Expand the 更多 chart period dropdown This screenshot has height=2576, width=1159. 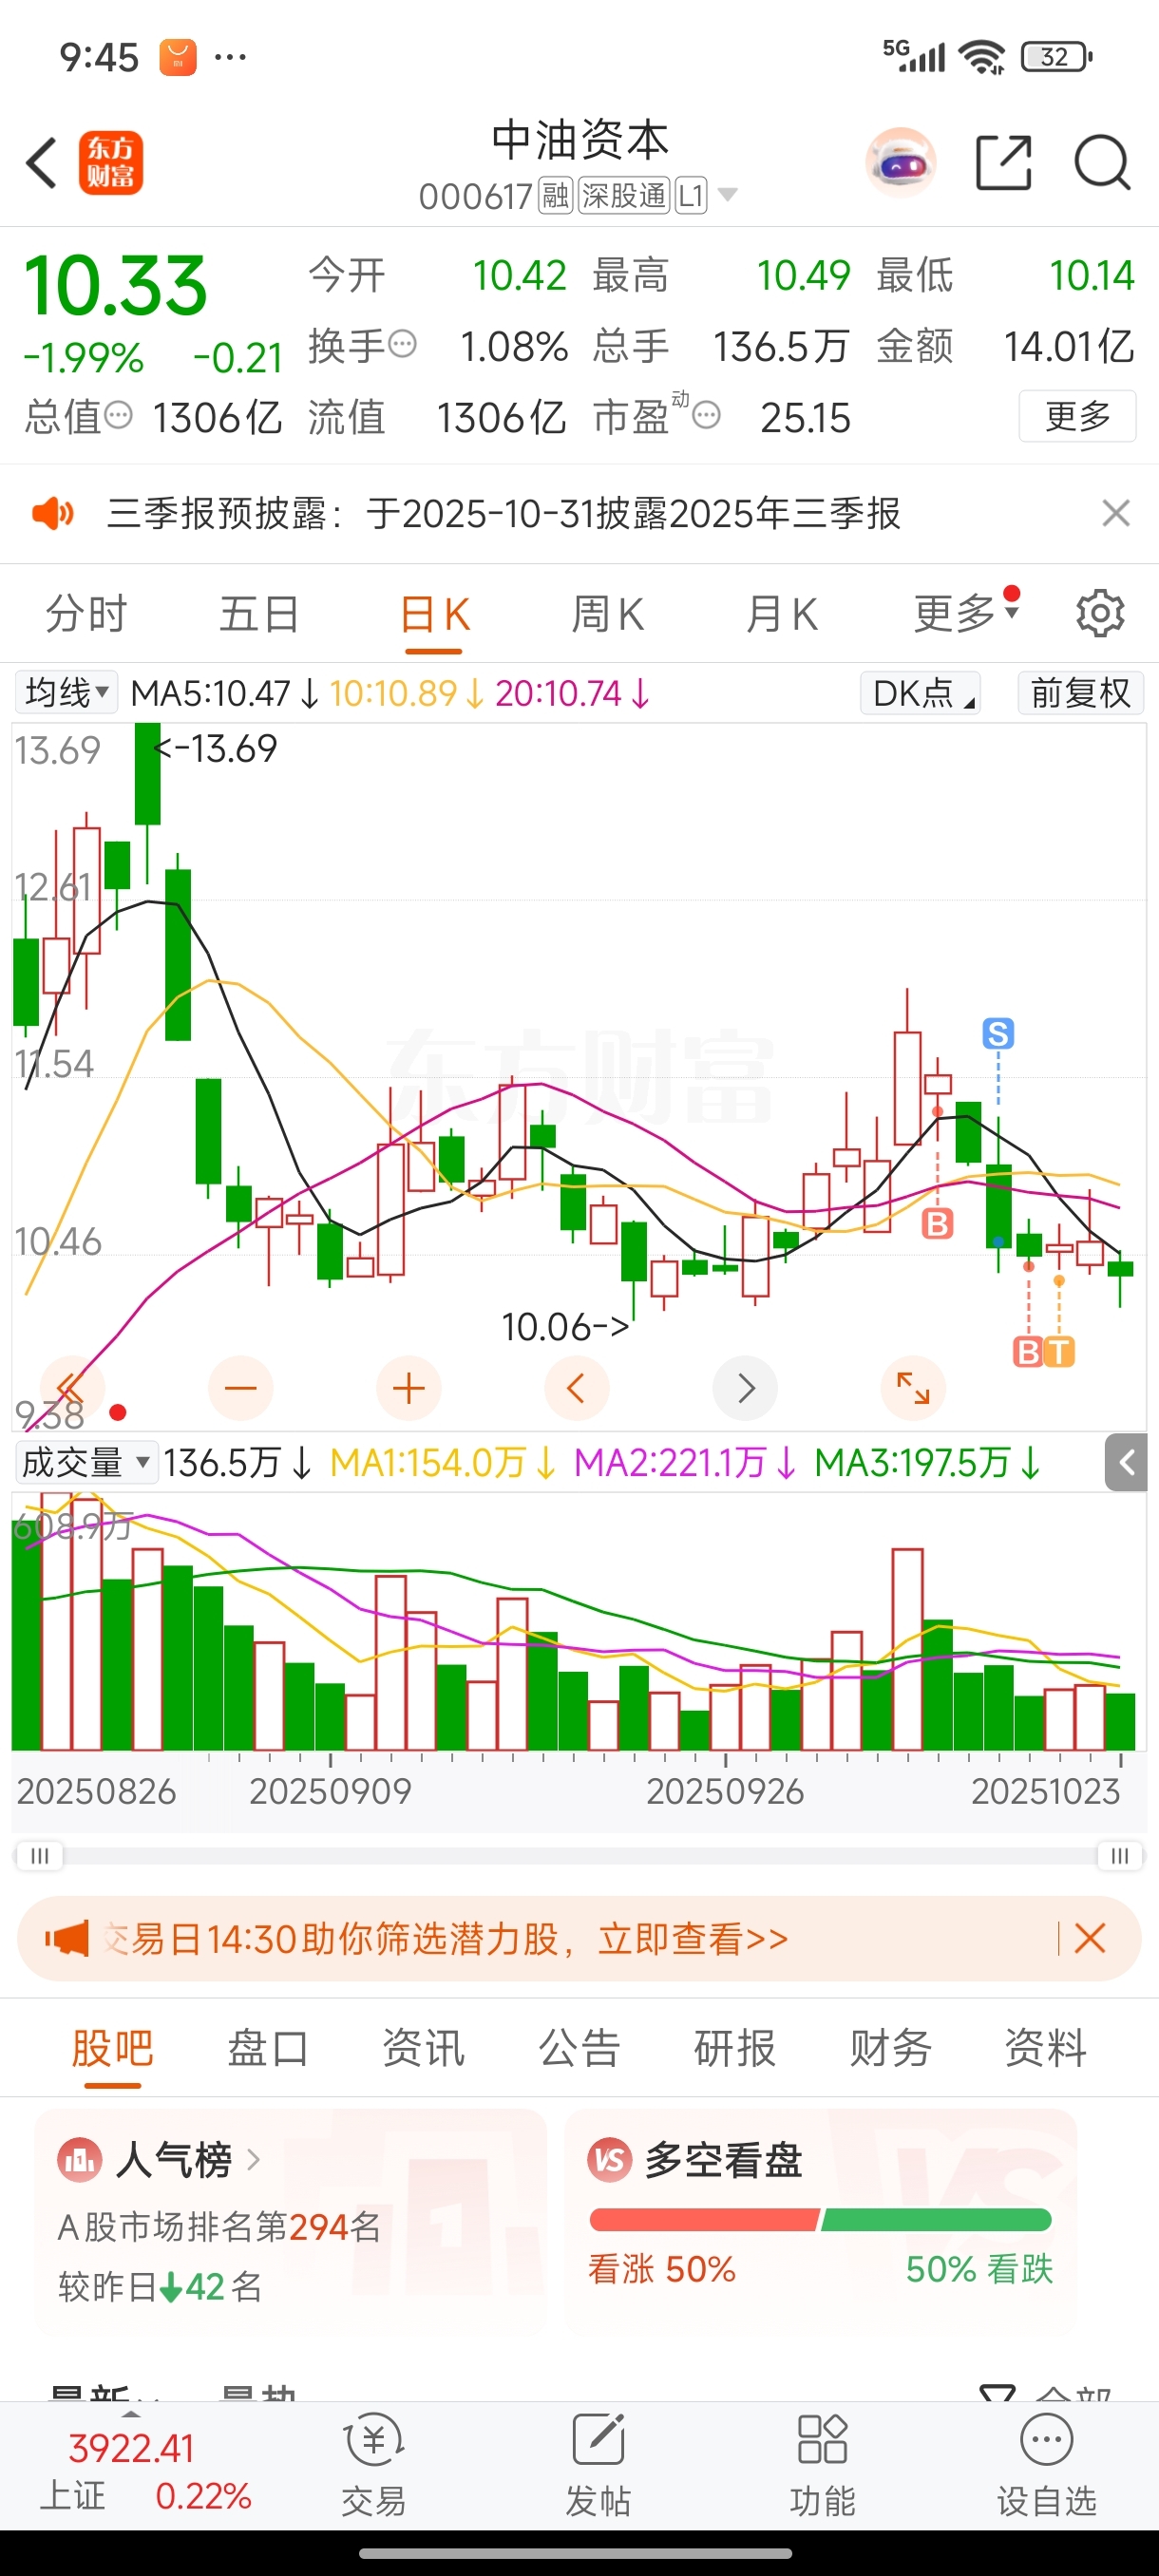[x=965, y=613]
